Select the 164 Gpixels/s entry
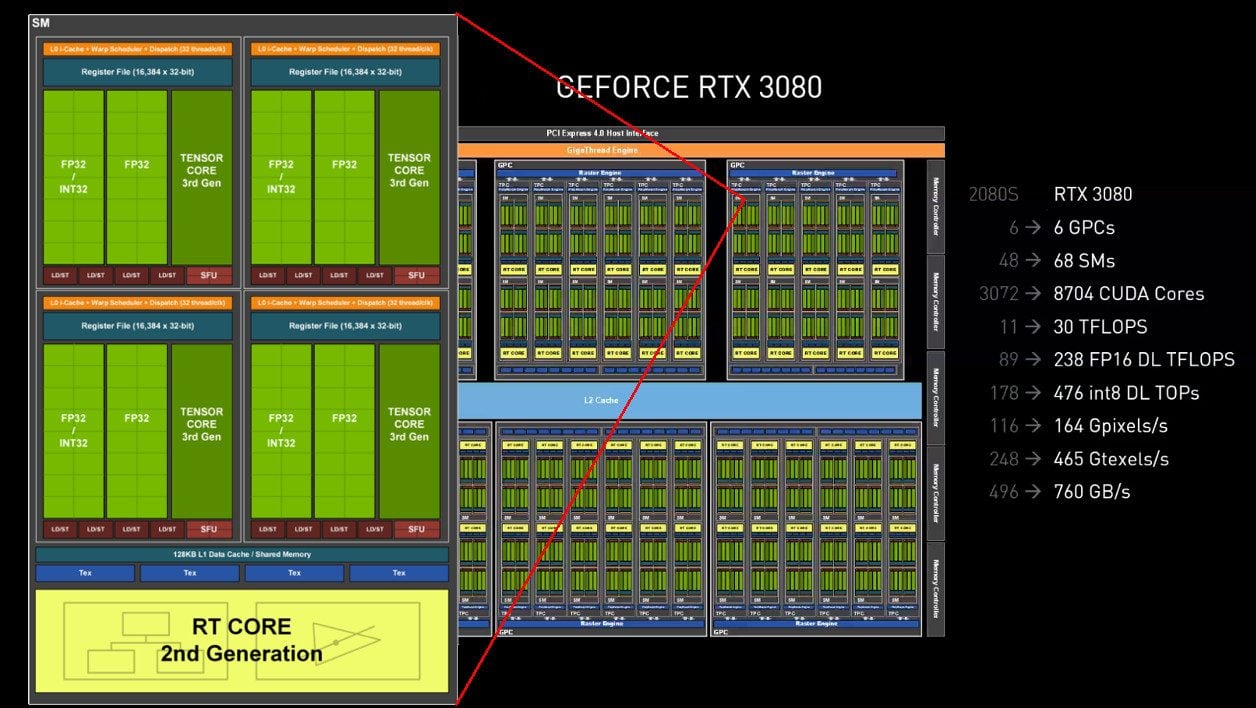The image size is (1256, 708). [1111, 425]
